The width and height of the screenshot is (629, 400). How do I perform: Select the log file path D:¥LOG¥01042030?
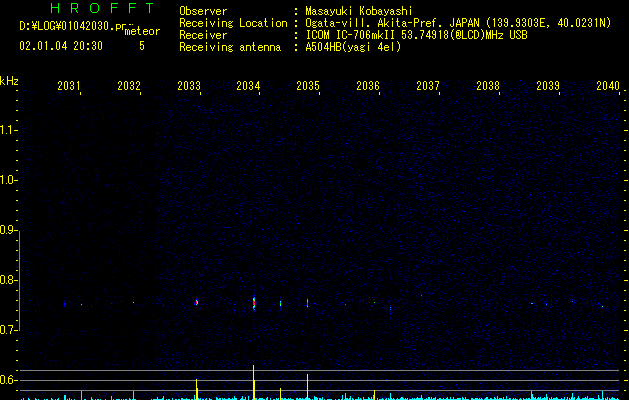[x=66, y=26]
